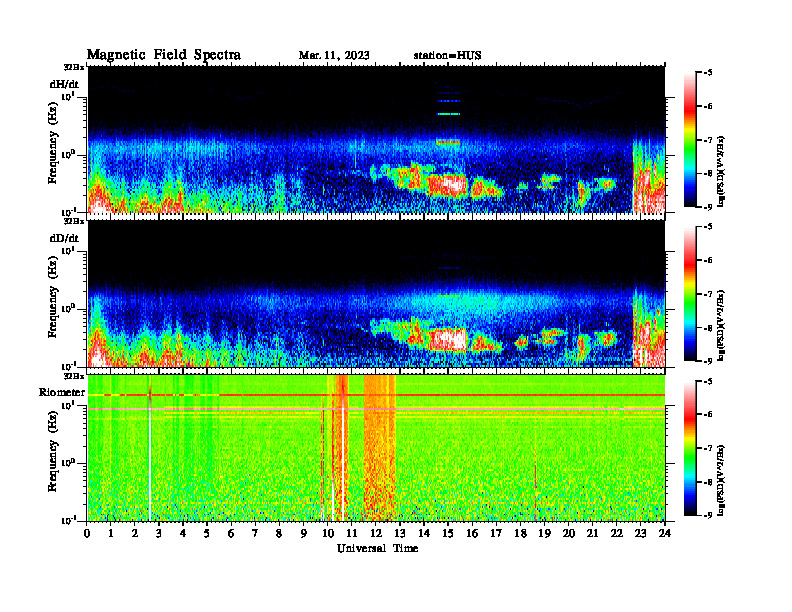Click the top spectrogram color bar
Viewport: 792px width, 612px height.
click(x=690, y=140)
